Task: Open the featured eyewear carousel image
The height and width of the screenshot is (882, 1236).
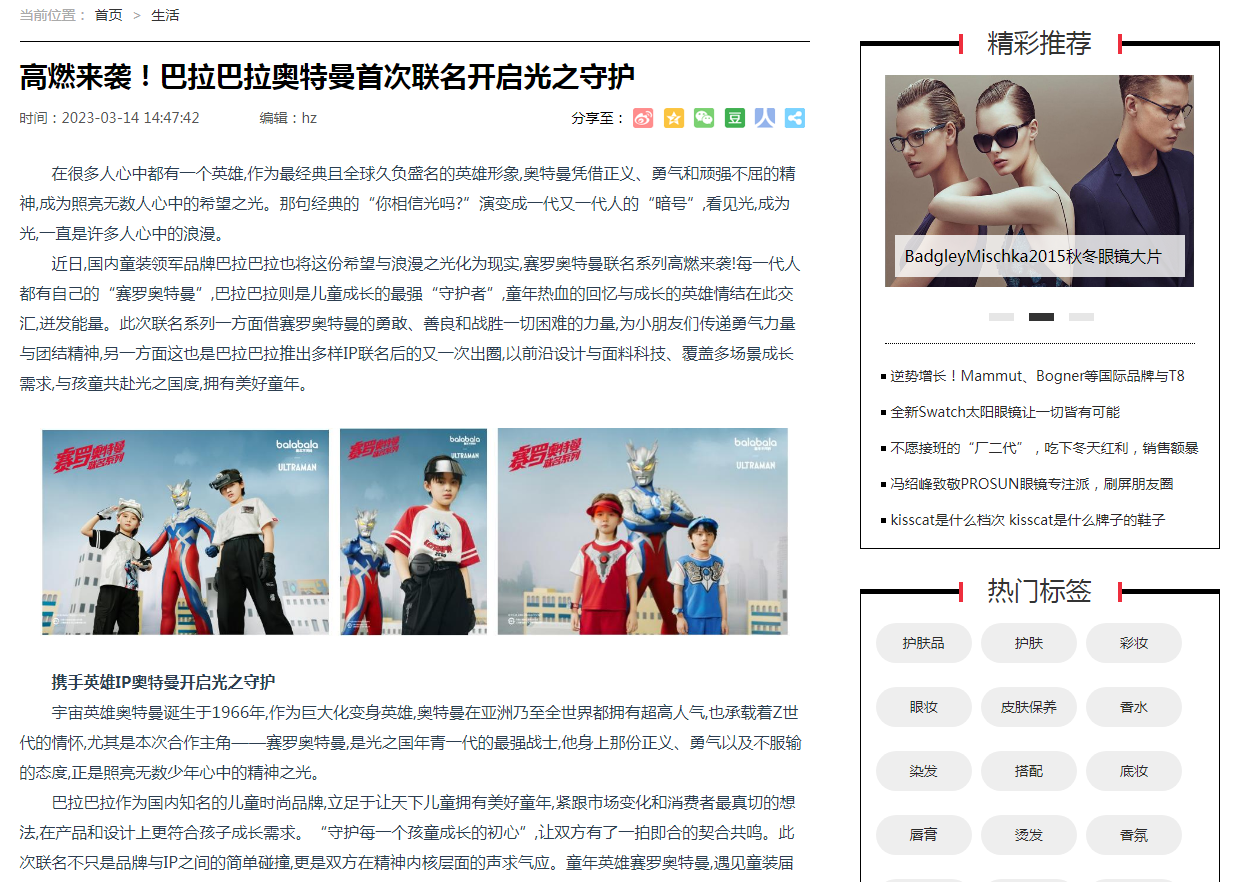Action: [x=1039, y=181]
